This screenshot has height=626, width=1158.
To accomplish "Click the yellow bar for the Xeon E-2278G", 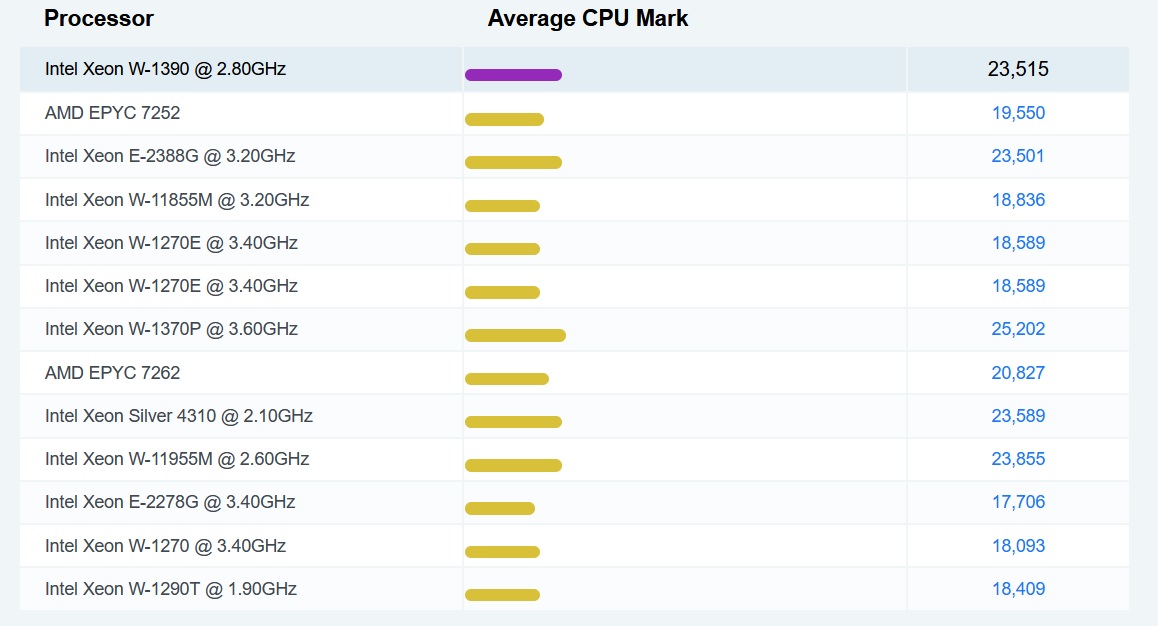I will (500, 509).
